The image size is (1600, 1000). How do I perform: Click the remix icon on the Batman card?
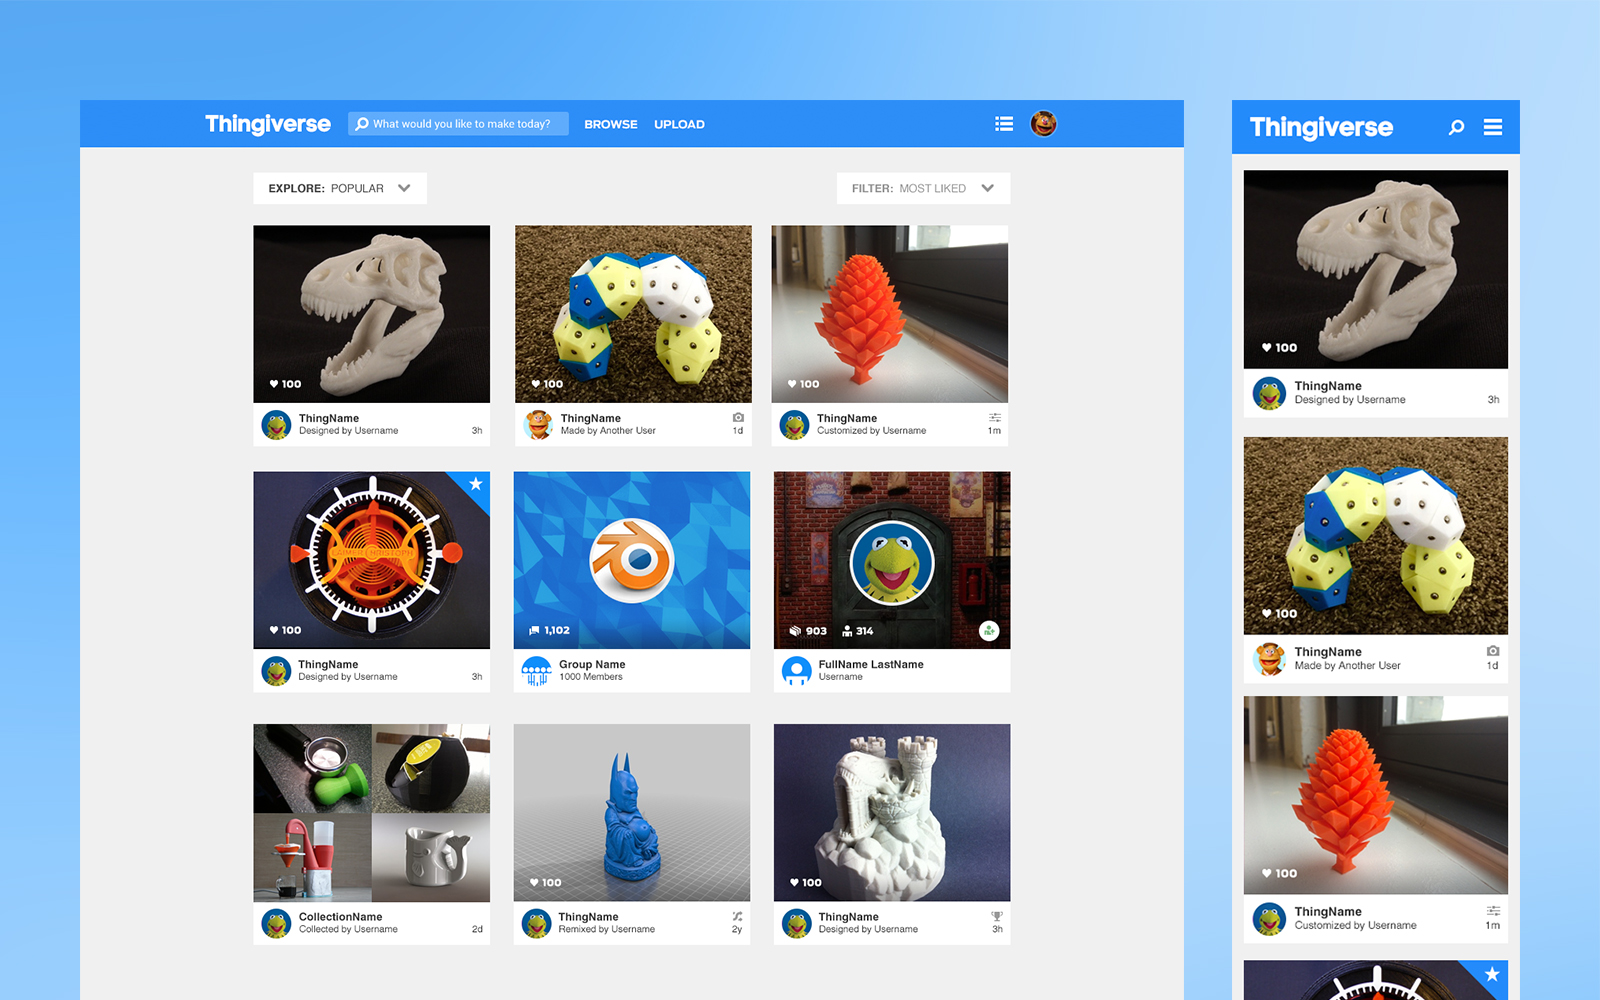(737, 916)
